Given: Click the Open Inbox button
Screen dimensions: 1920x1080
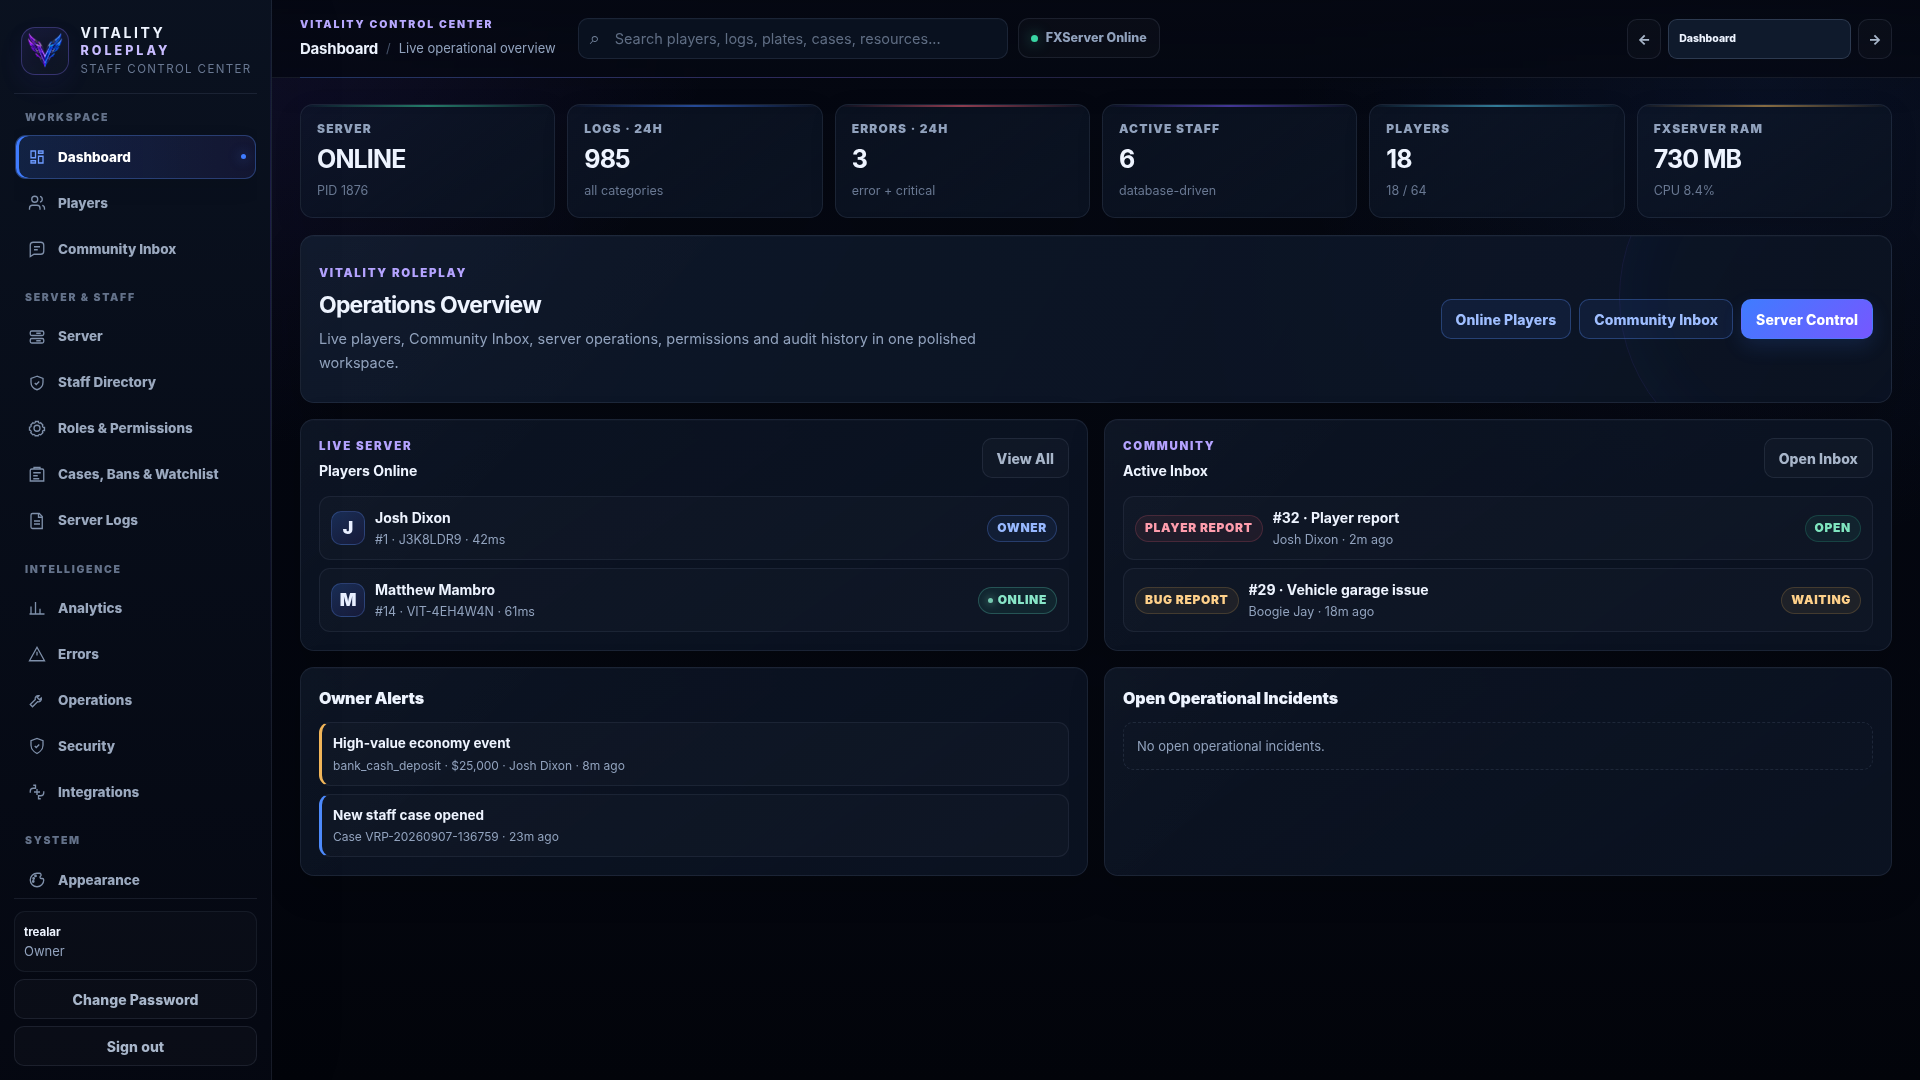Looking at the screenshot, I should tap(1817, 458).
